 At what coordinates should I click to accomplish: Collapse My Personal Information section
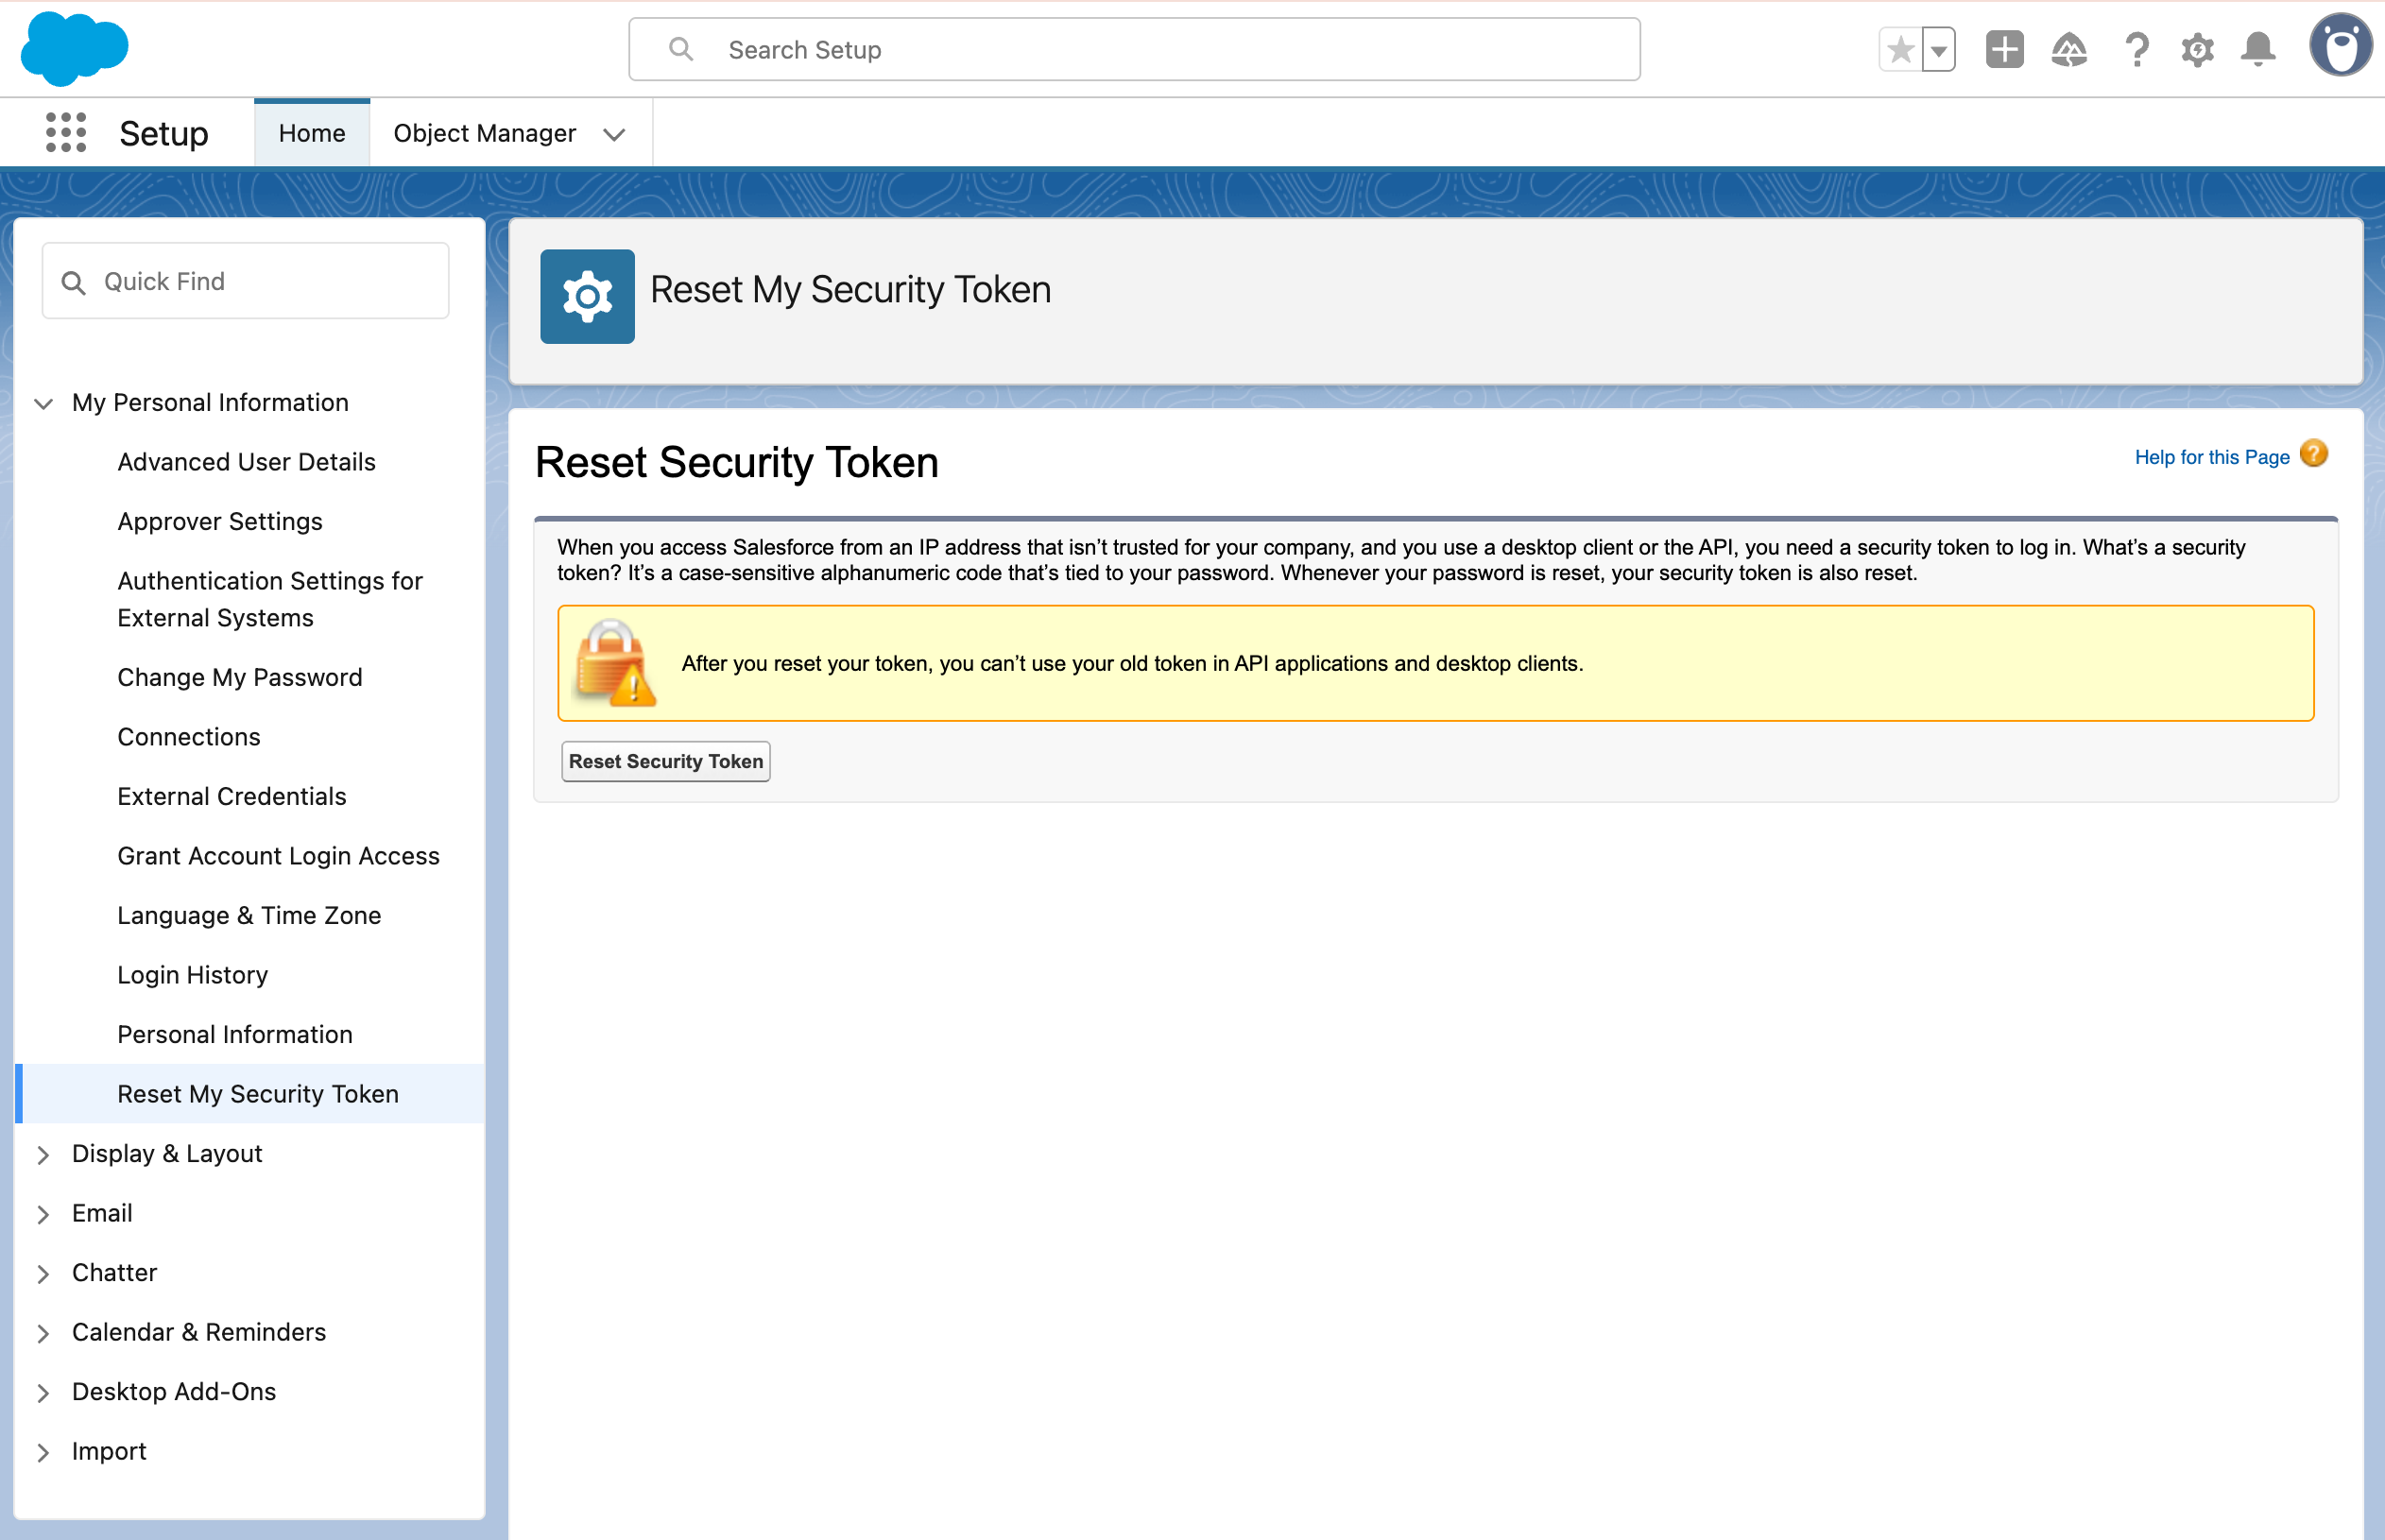click(43, 403)
